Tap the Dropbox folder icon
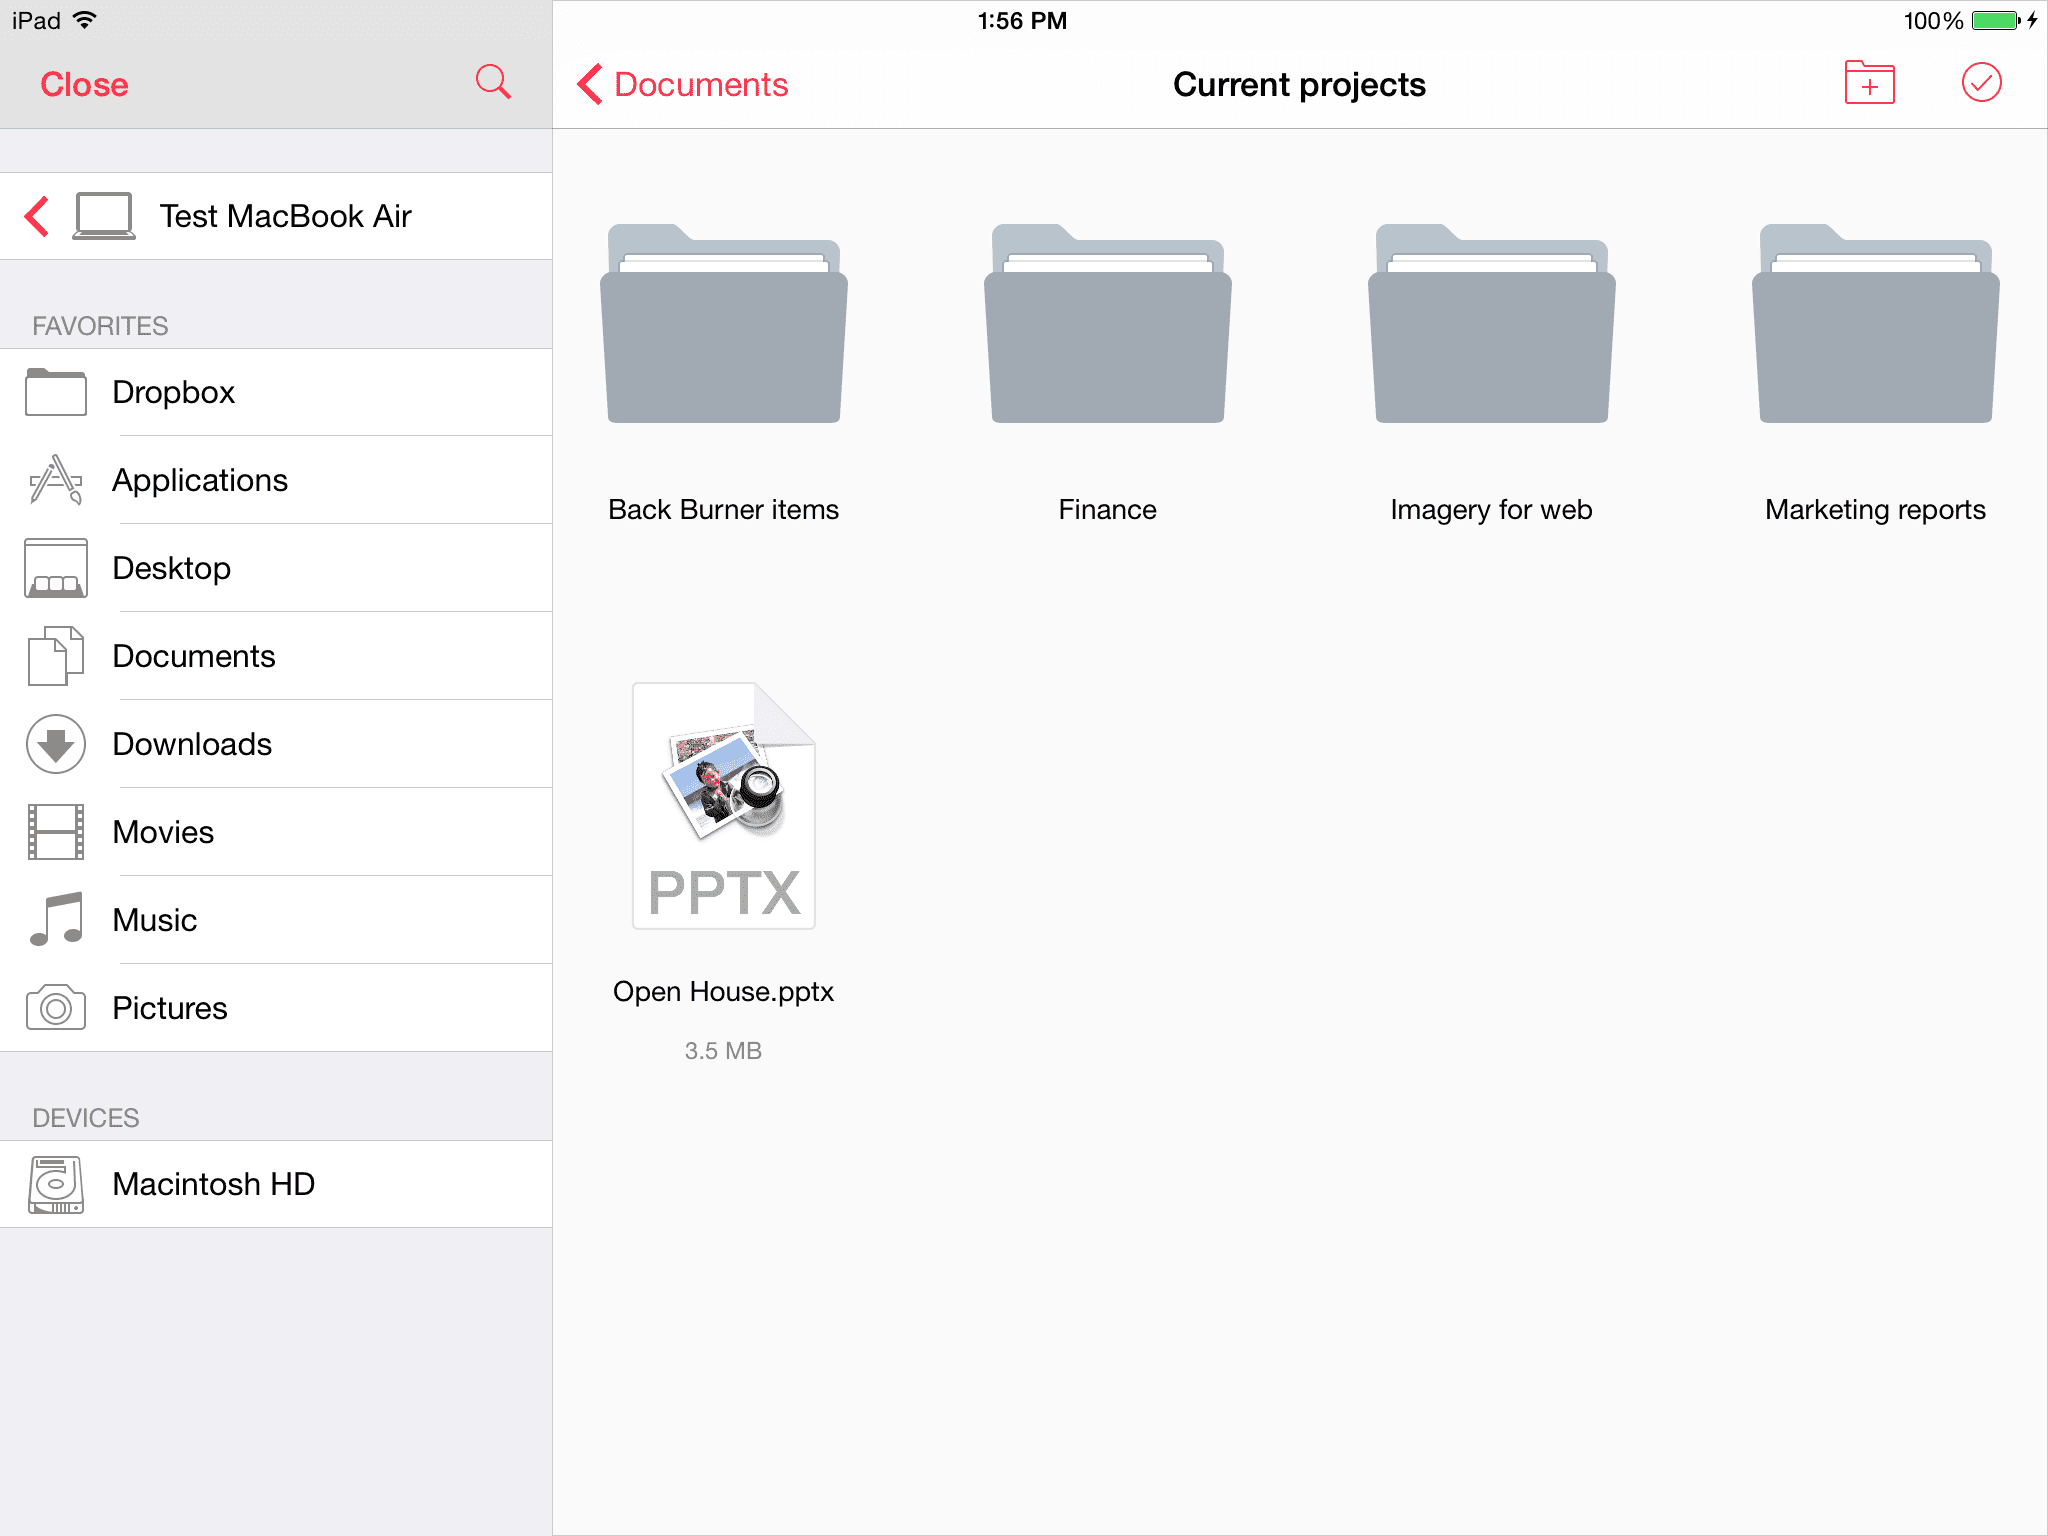 coord(56,392)
